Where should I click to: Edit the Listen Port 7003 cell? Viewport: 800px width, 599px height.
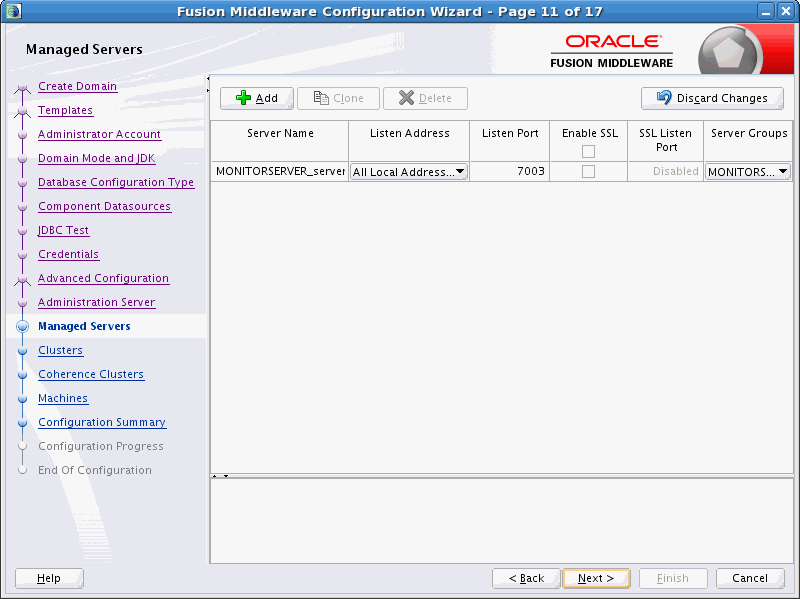click(x=509, y=171)
